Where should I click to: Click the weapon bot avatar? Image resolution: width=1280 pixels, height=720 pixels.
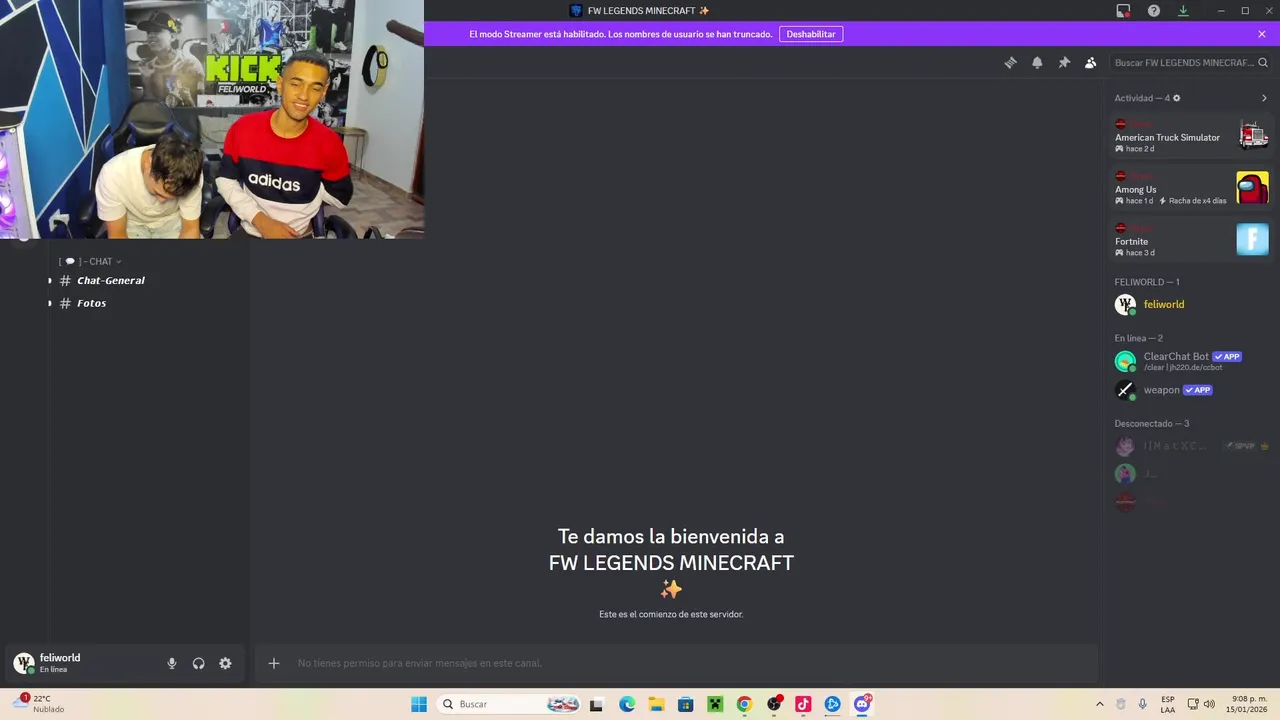(1126, 390)
